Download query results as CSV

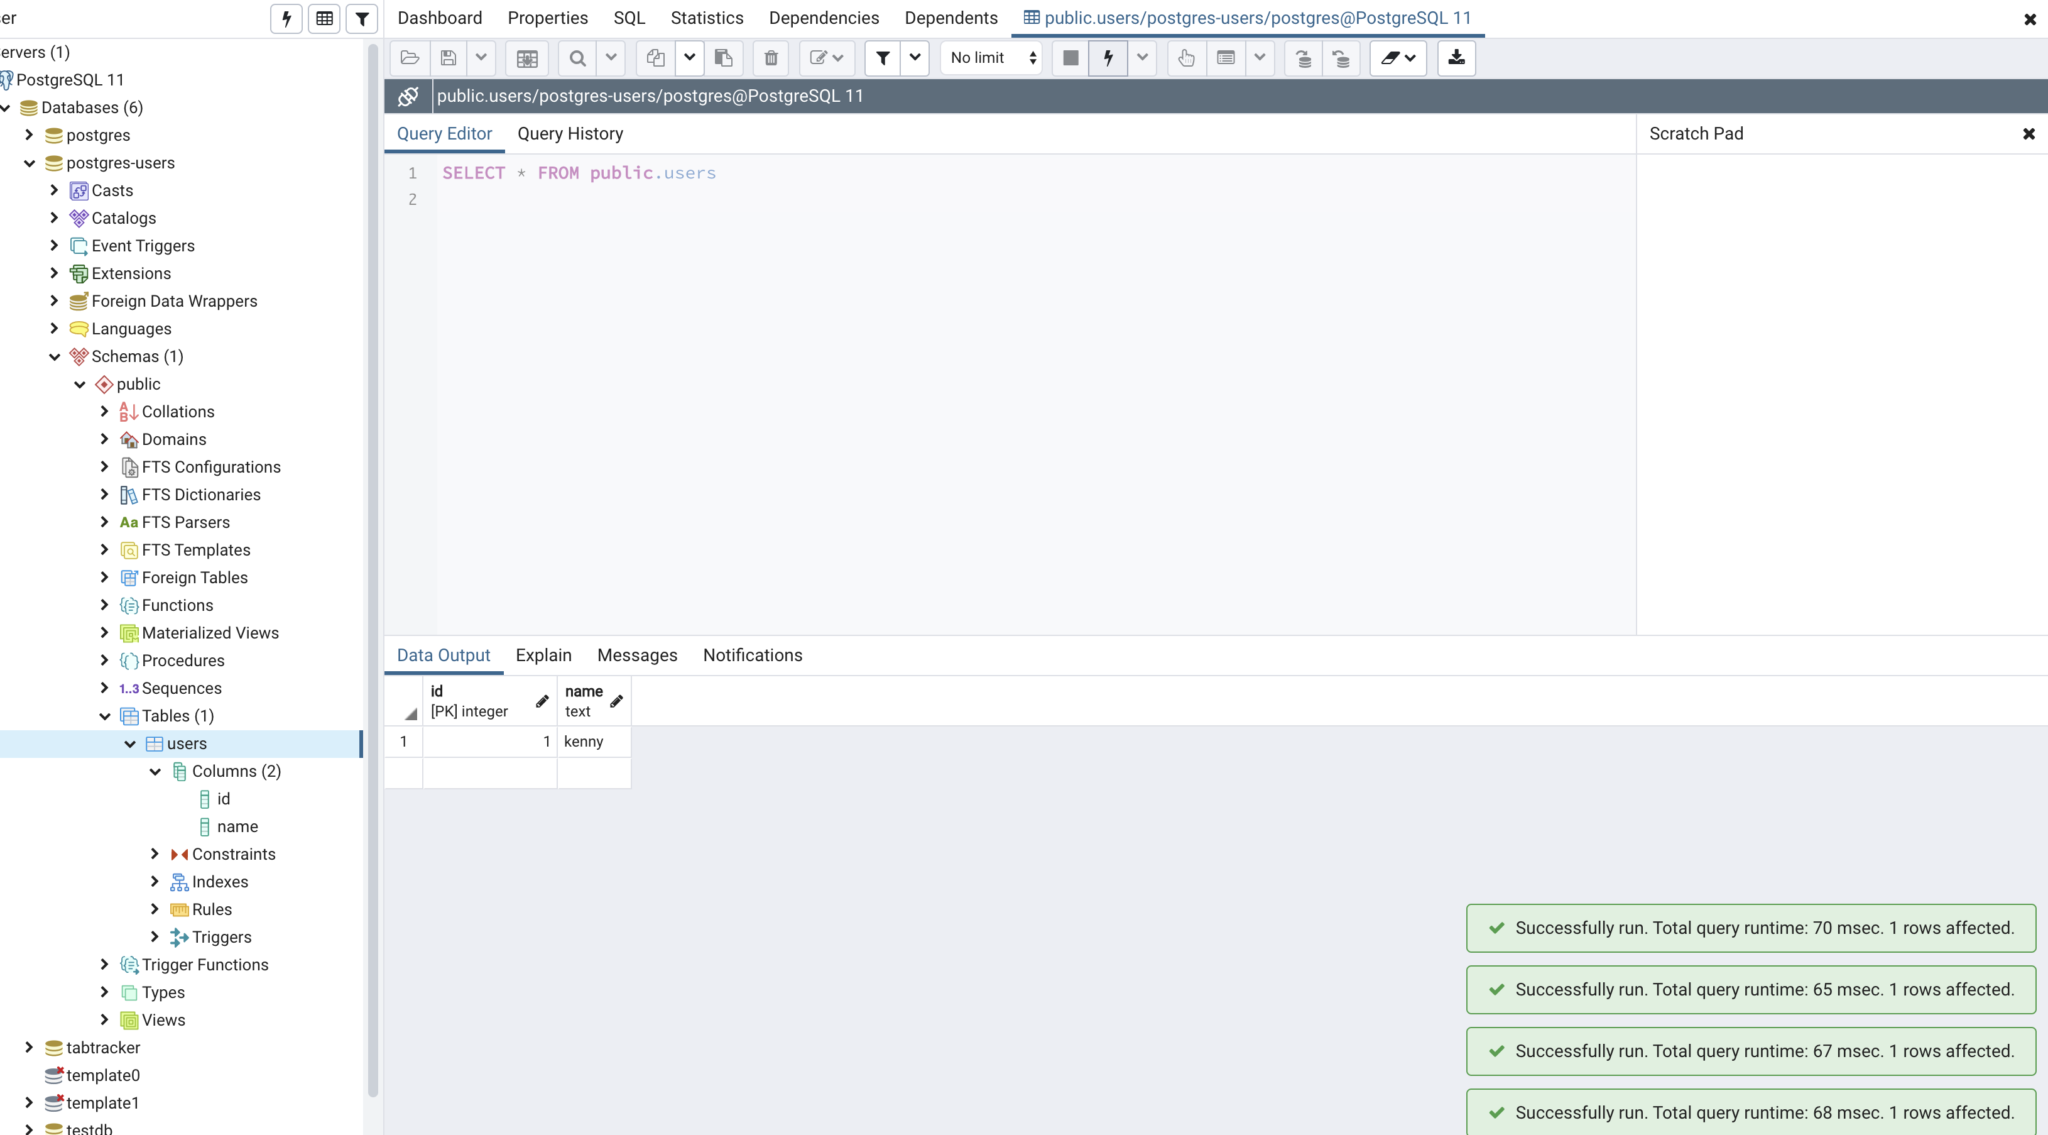(1456, 57)
